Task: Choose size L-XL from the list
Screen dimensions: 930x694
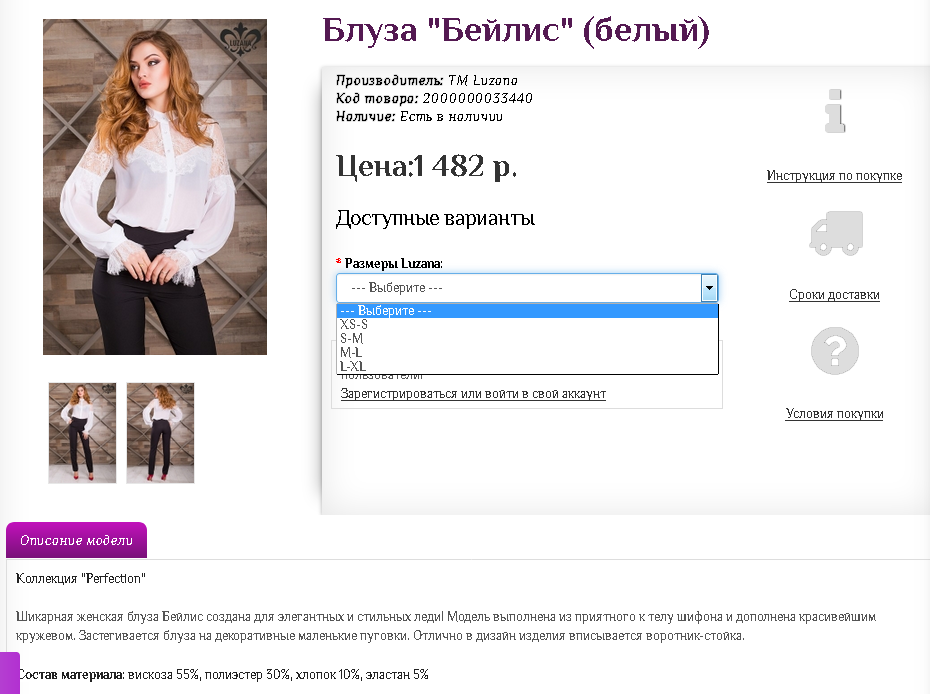Action: click(x=527, y=367)
